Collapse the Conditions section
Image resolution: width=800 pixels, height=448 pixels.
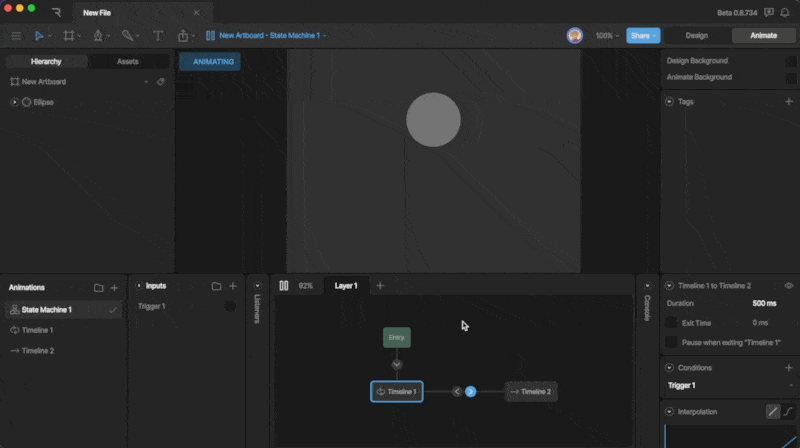click(669, 367)
